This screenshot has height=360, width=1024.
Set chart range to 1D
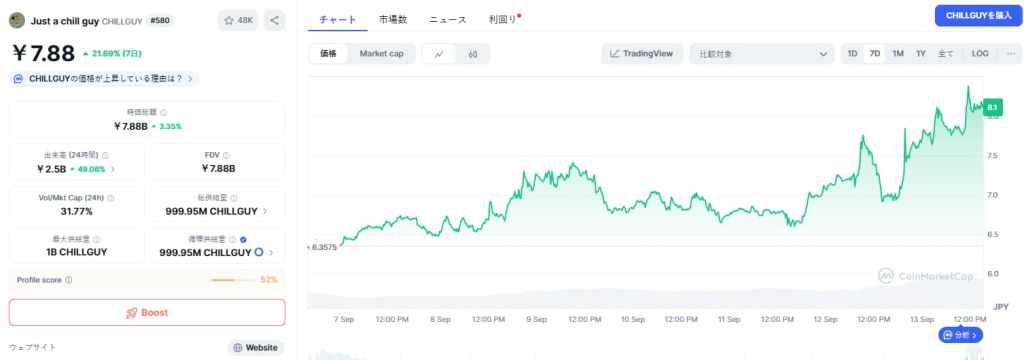[x=852, y=54]
